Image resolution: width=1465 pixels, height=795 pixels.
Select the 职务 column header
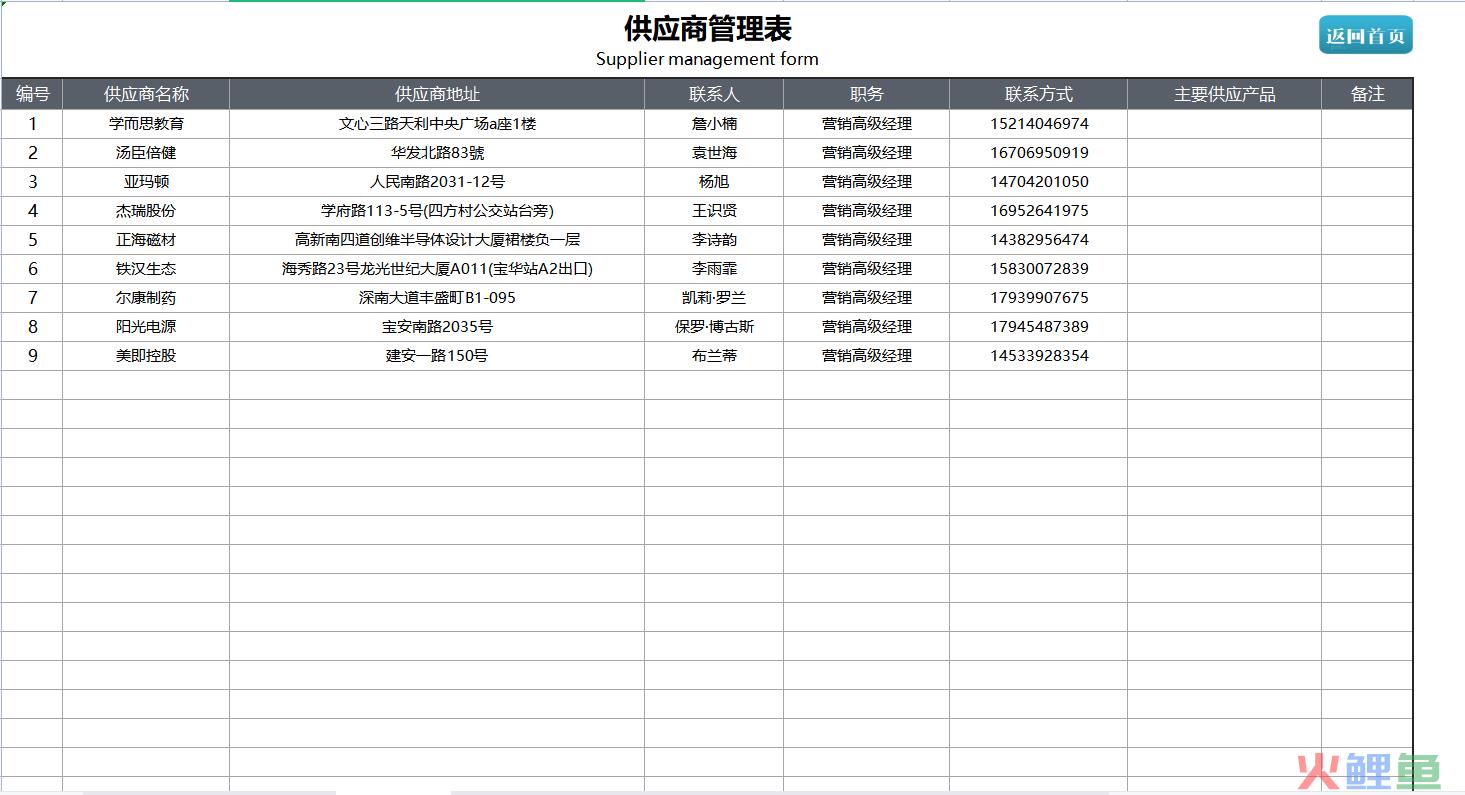tap(867, 94)
